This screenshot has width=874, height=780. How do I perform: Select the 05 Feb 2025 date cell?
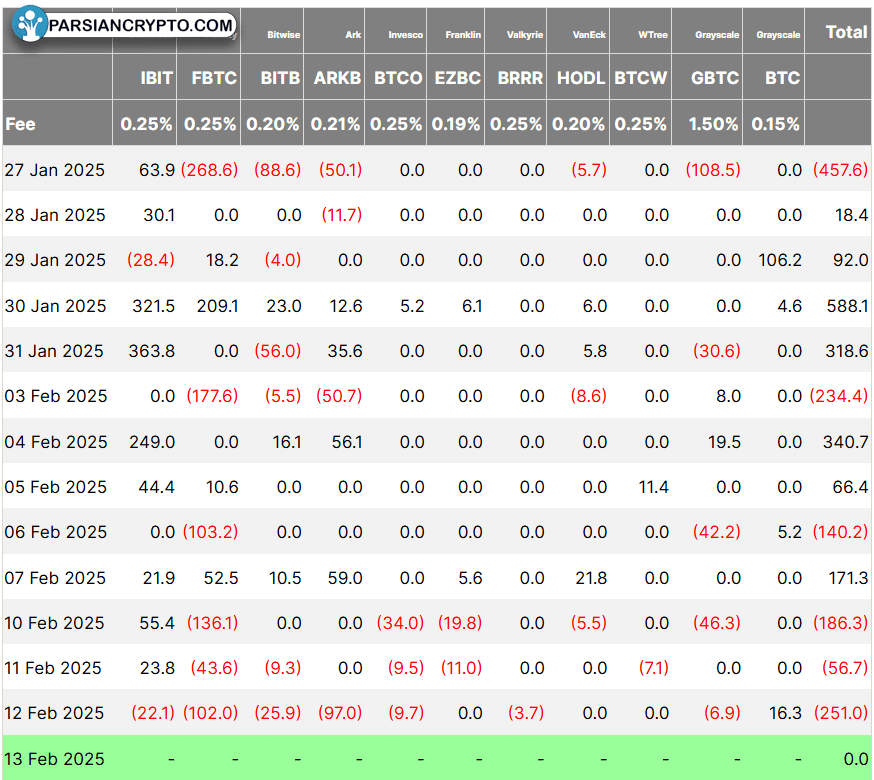click(x=56, y=487)
